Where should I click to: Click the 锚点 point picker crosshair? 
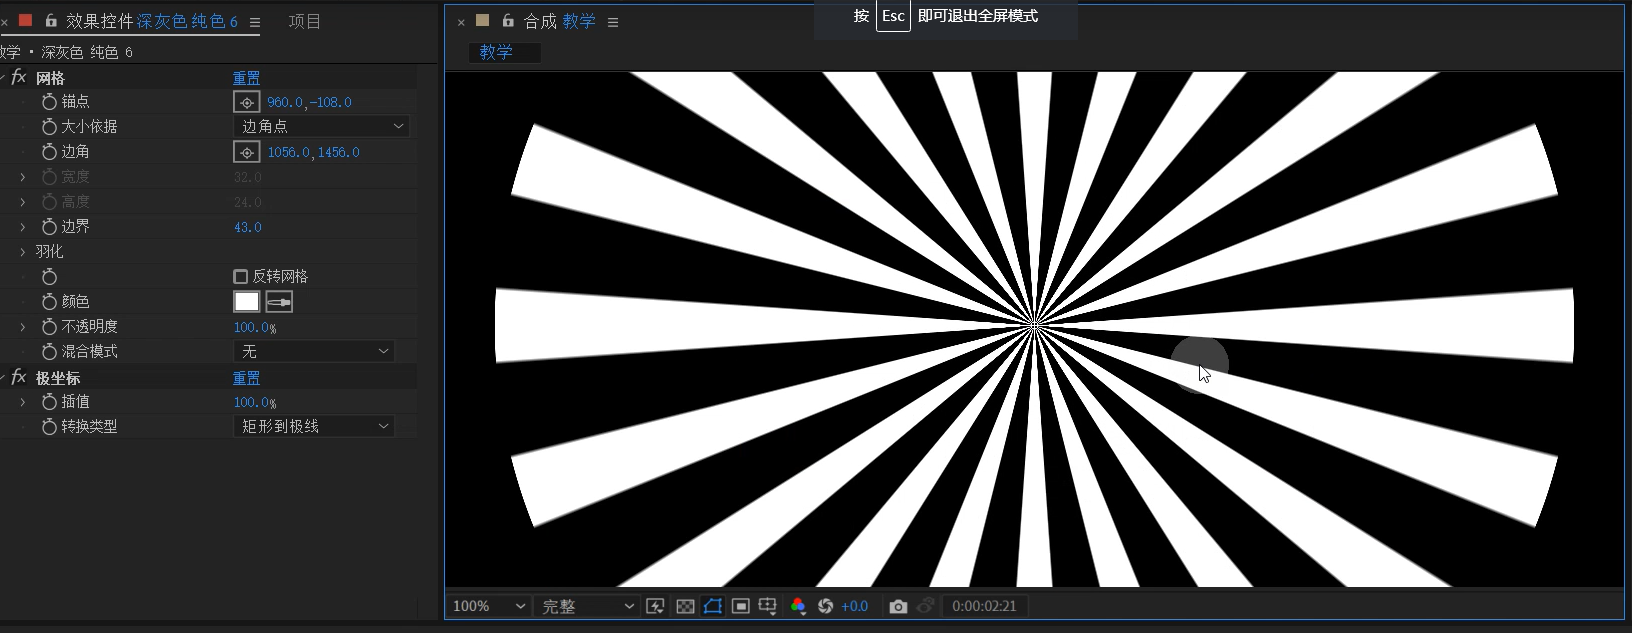click(x=246, y=102)
